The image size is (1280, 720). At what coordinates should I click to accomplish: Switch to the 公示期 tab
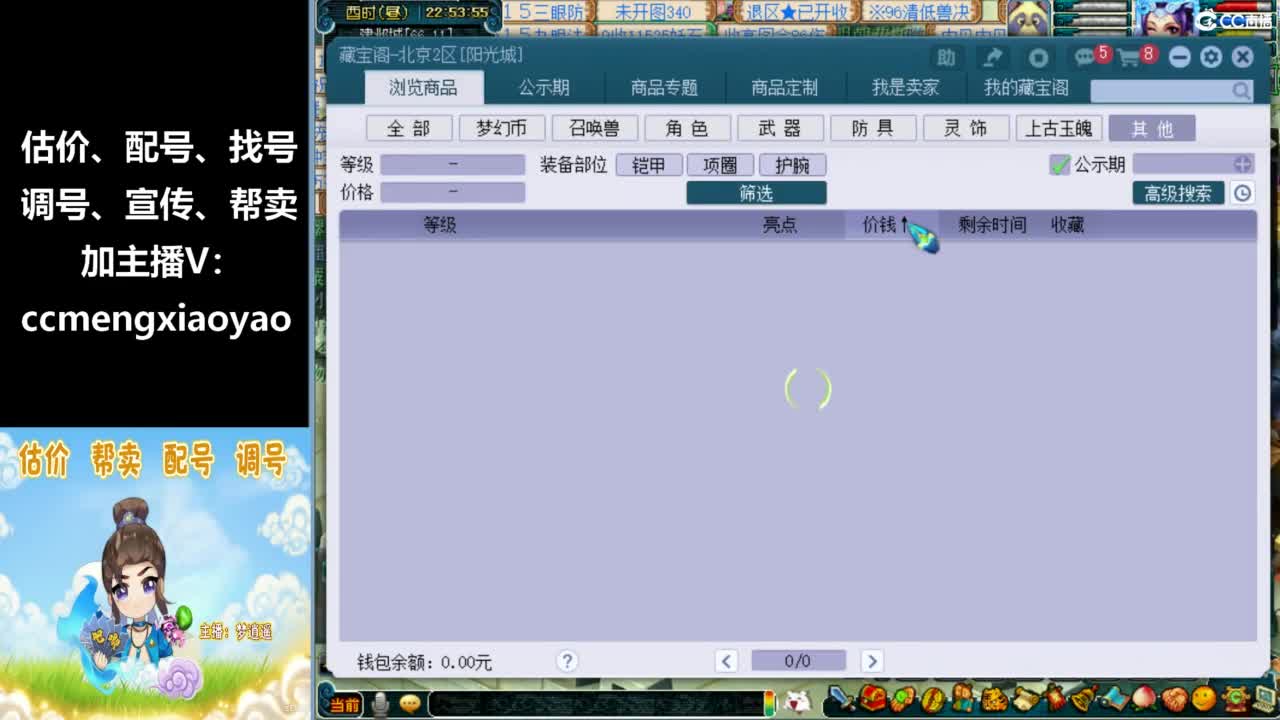point(544,88)
